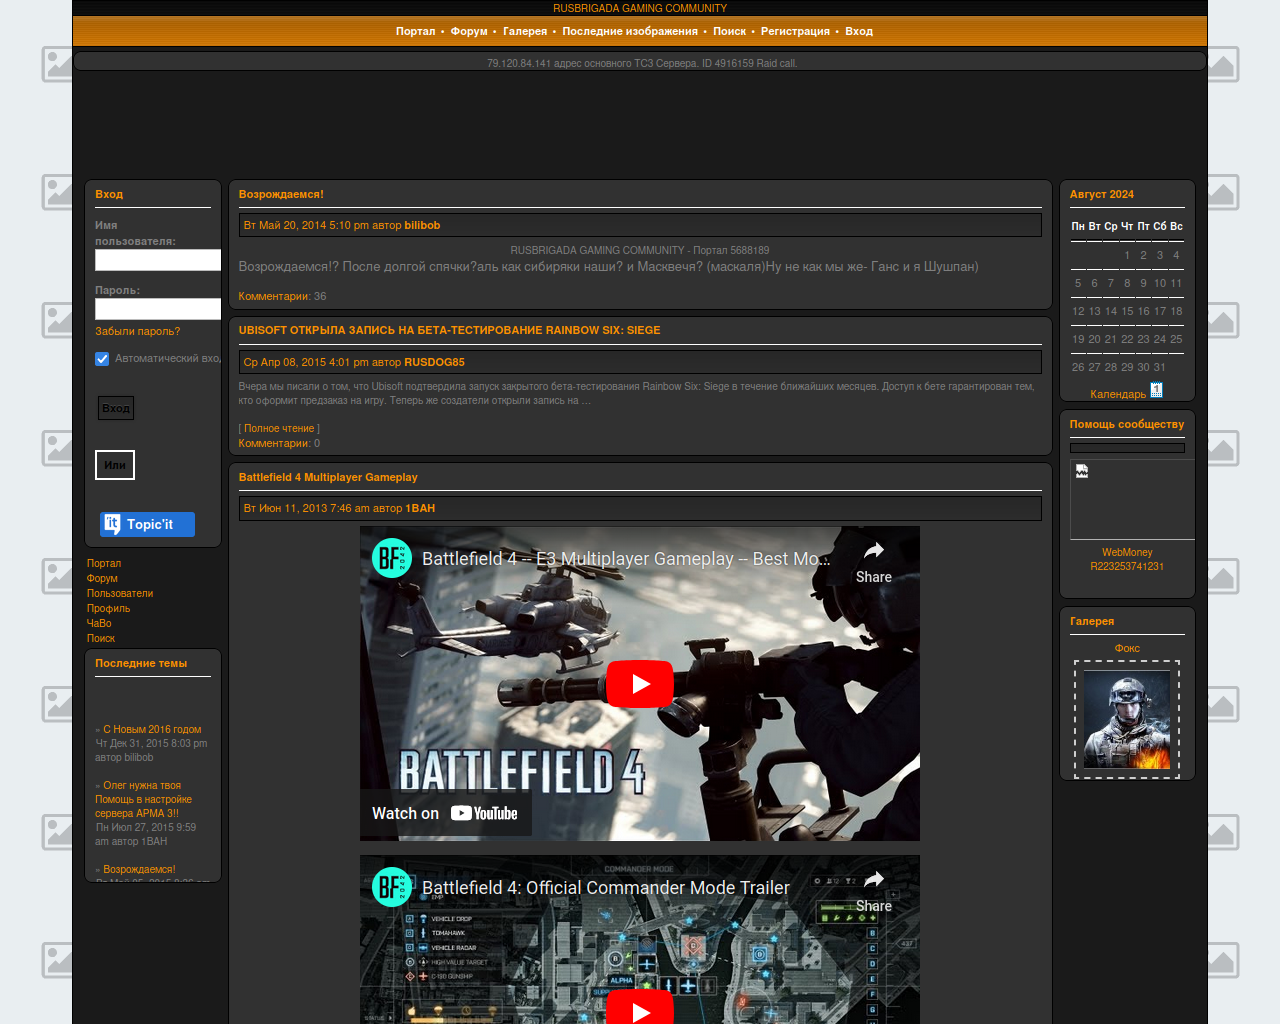The height and width of the screenshot is (1024, 1280).
Task: Open author bilibob profile link
Action: coord(422,225)
